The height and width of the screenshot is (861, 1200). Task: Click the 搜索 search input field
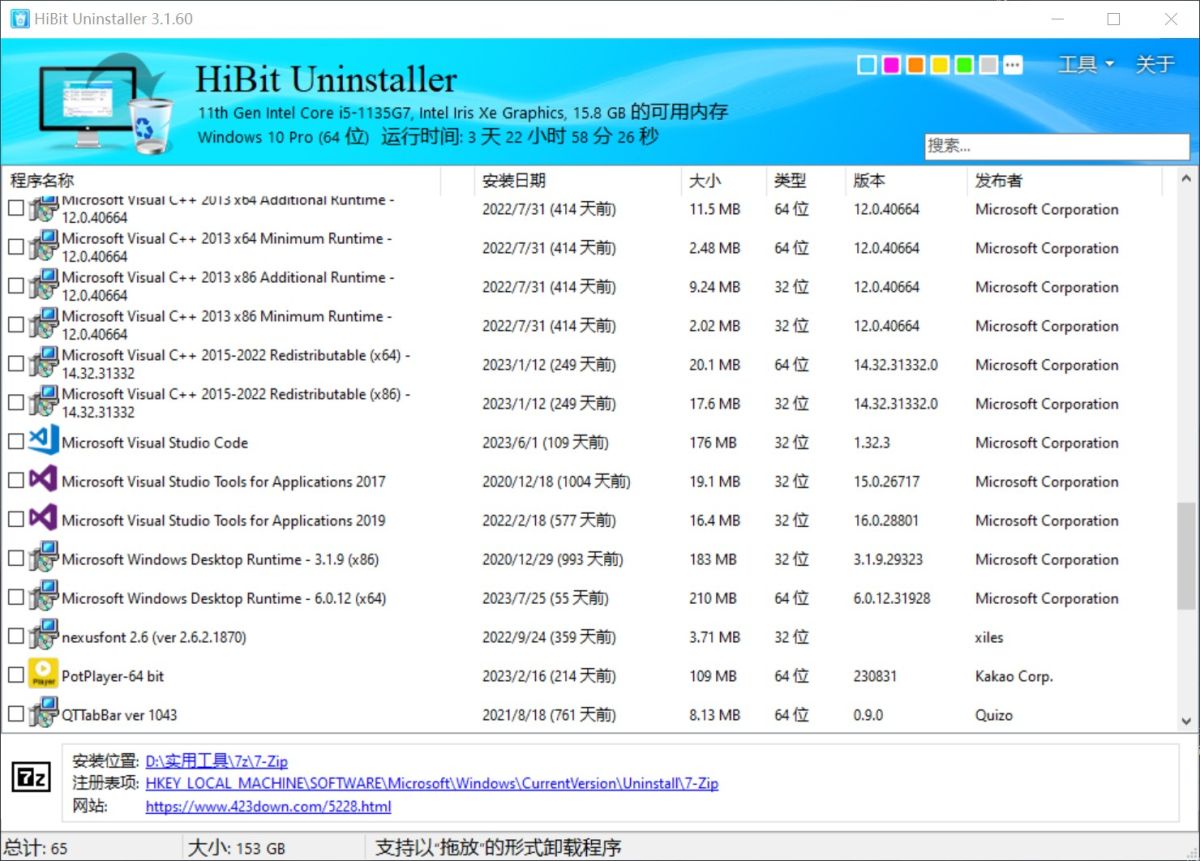[x=1057, y=146]
